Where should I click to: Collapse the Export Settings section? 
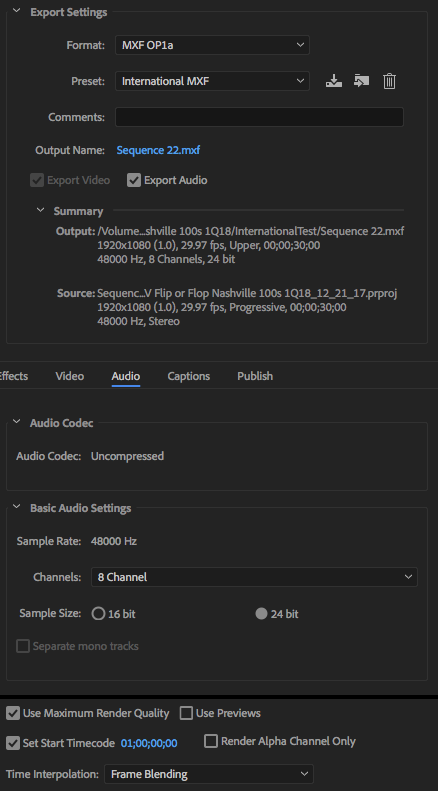[17, 12]
